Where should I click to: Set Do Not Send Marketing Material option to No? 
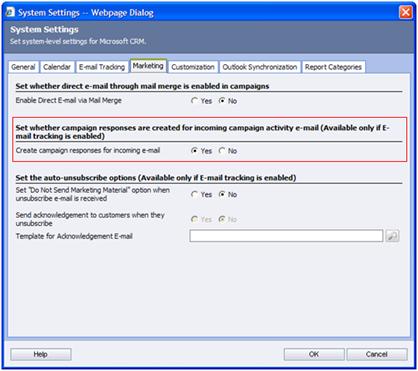point(222,194)
